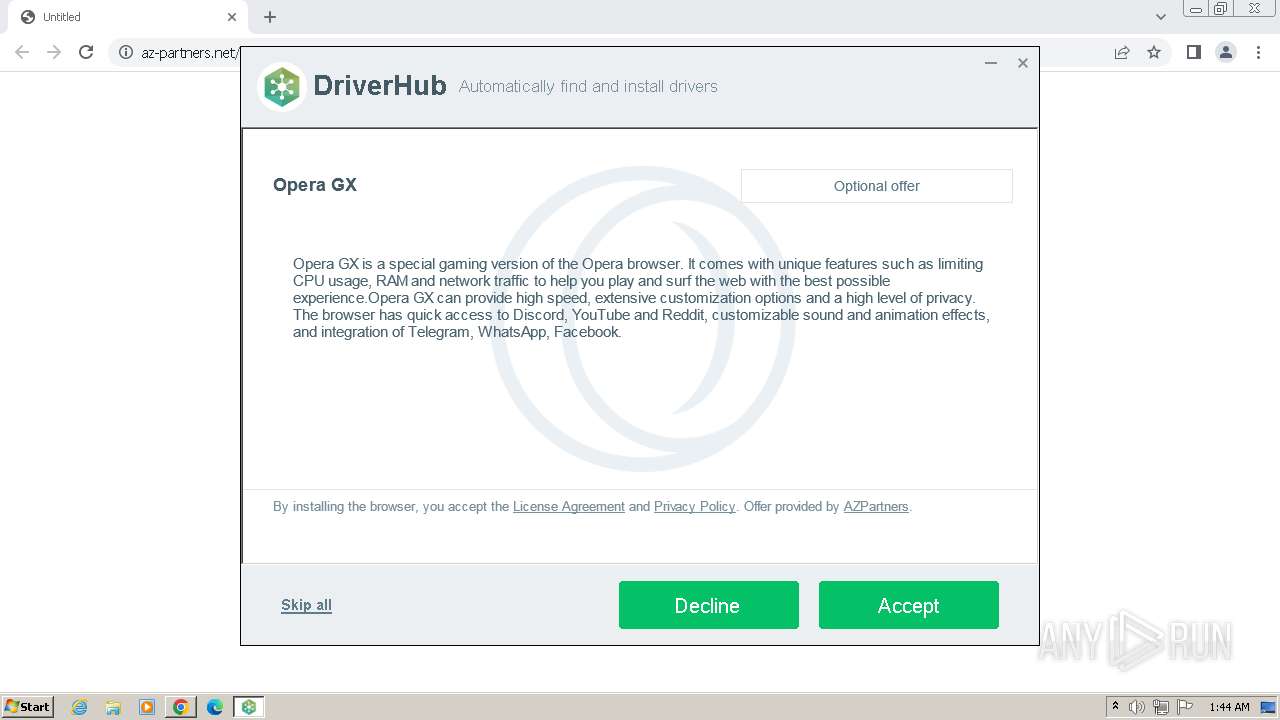The height and width of the screenshot is (720, 1280).
Task: Open the License Agreement link
Action: (569, 507)
